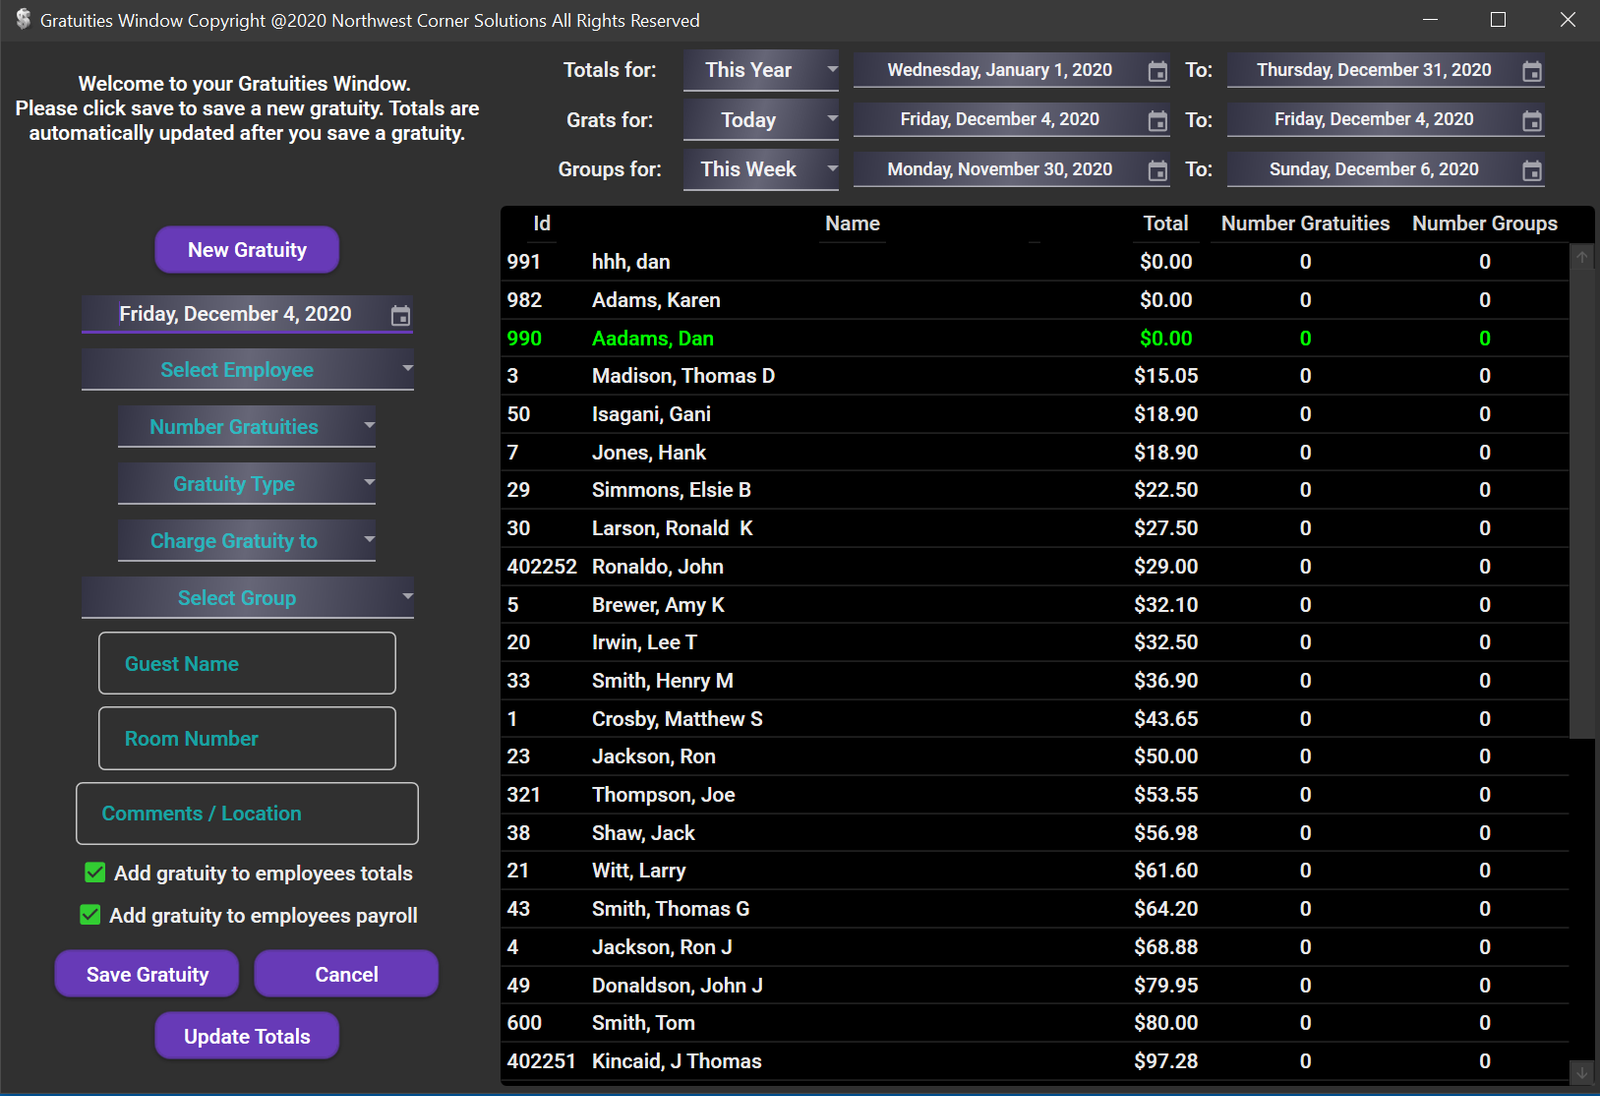The height and width of the screenshot is (1096, 1600).
Task: Open calendar for Groups start date
Action: pos(1157,171)
